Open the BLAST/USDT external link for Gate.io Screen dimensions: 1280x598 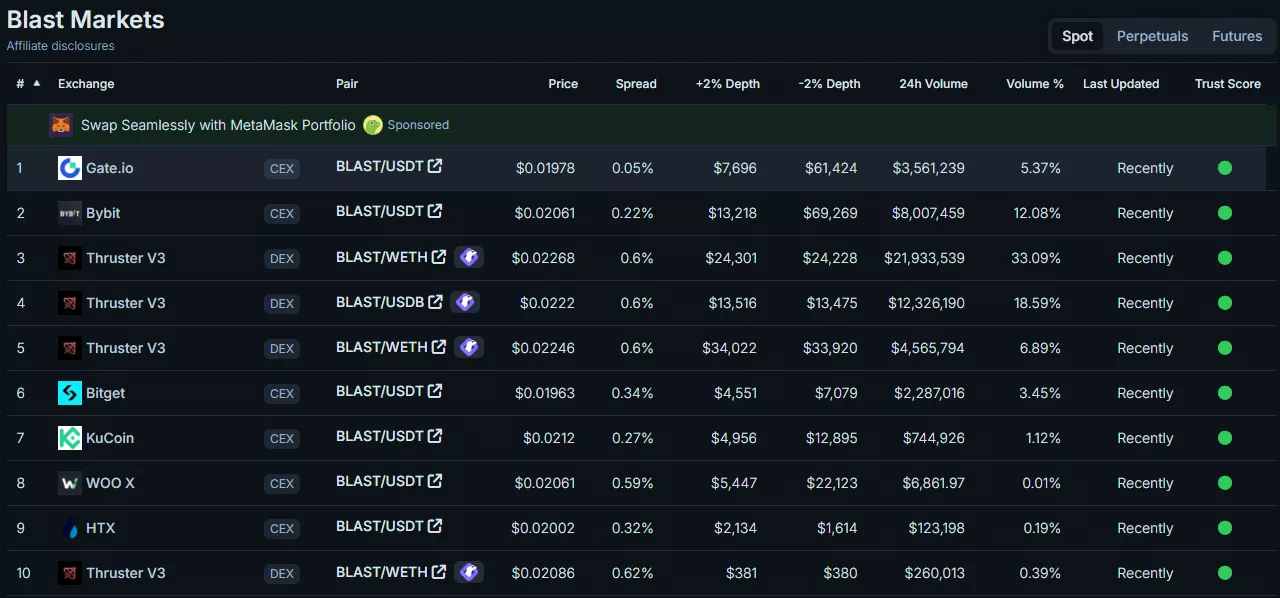coord(437,166)
